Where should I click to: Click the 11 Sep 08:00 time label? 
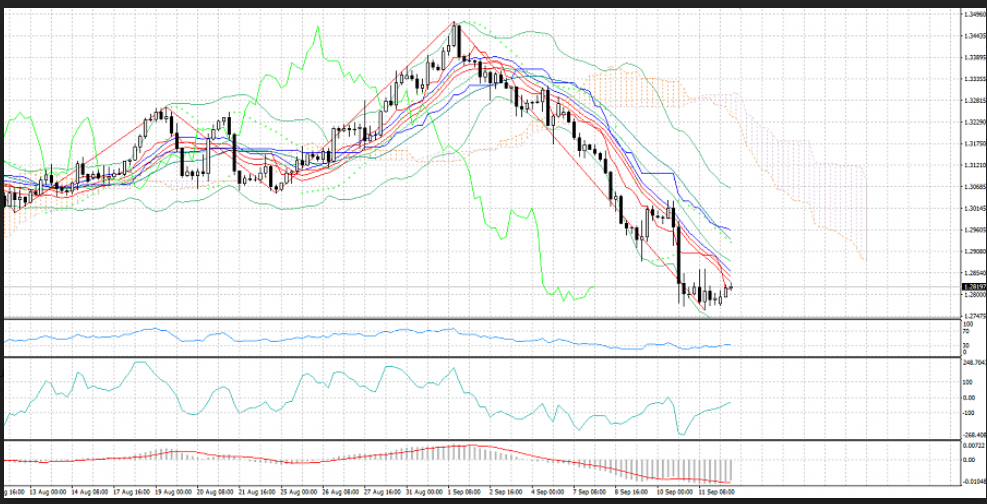718,491
